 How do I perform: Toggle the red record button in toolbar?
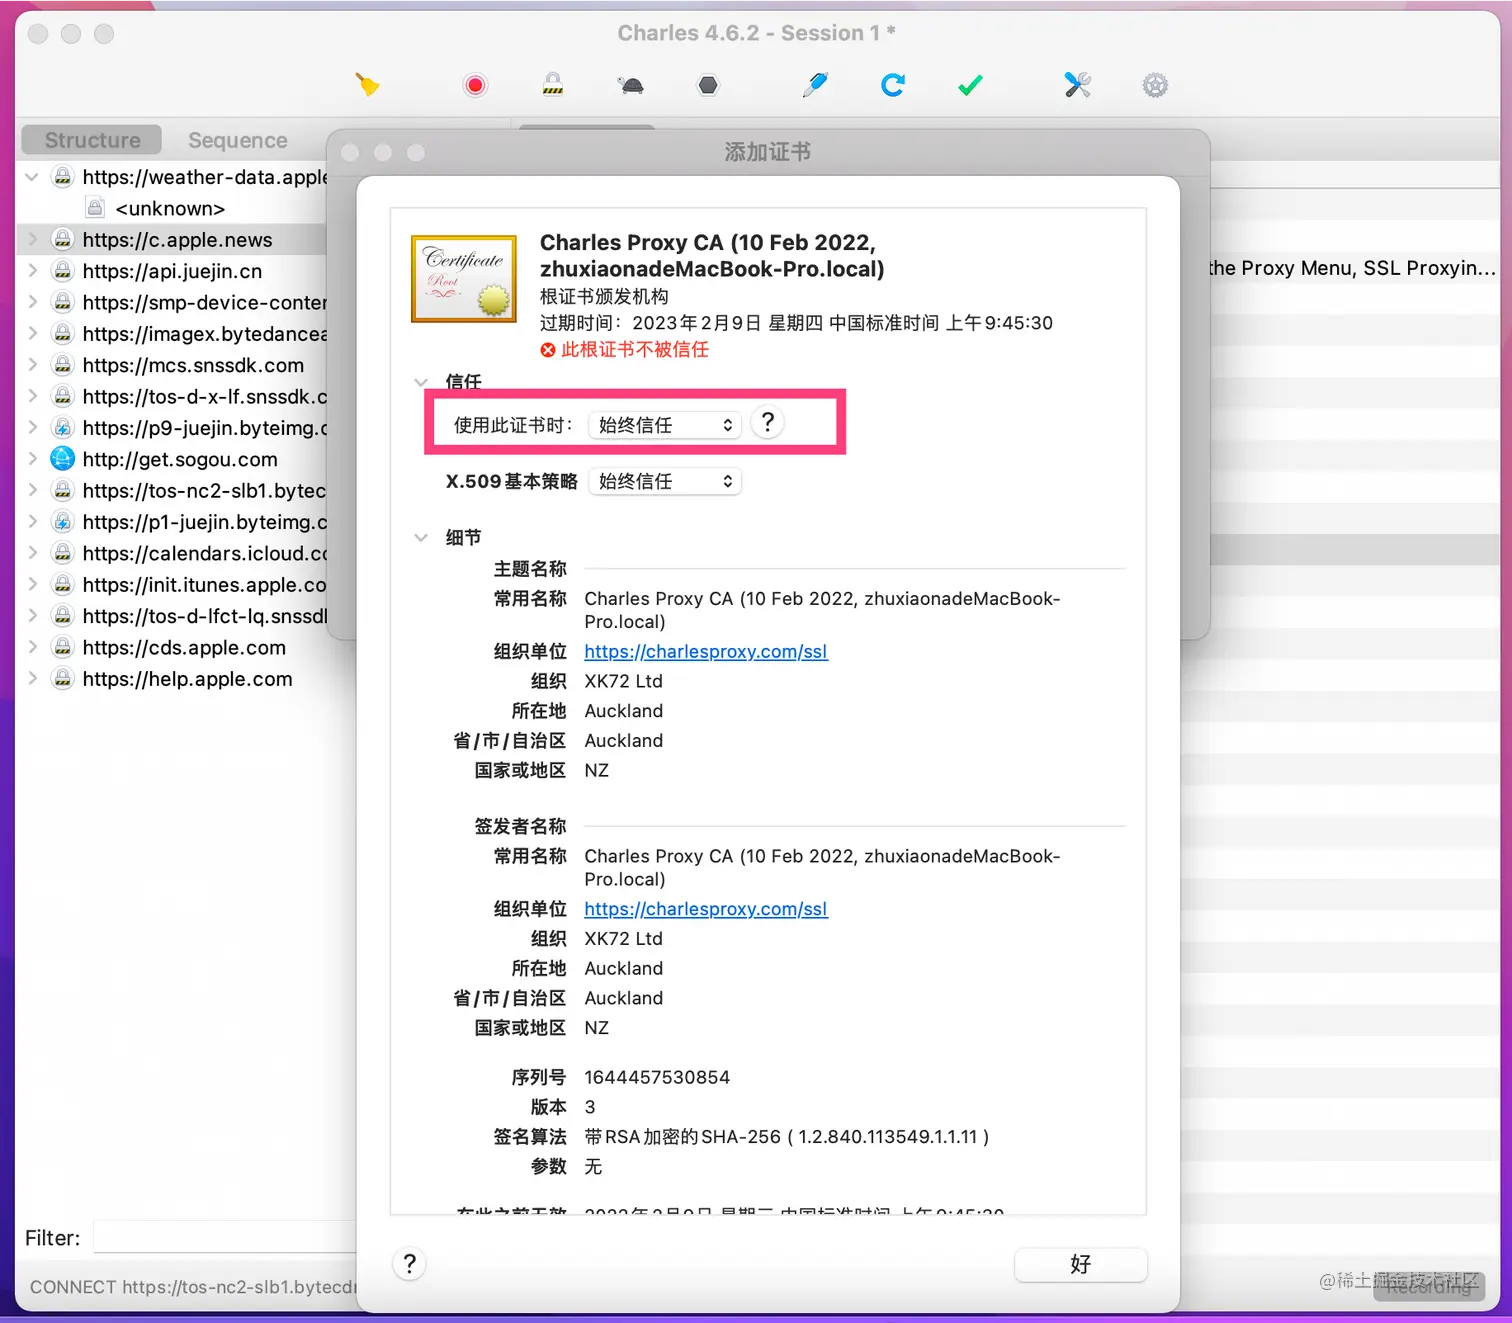475,85
